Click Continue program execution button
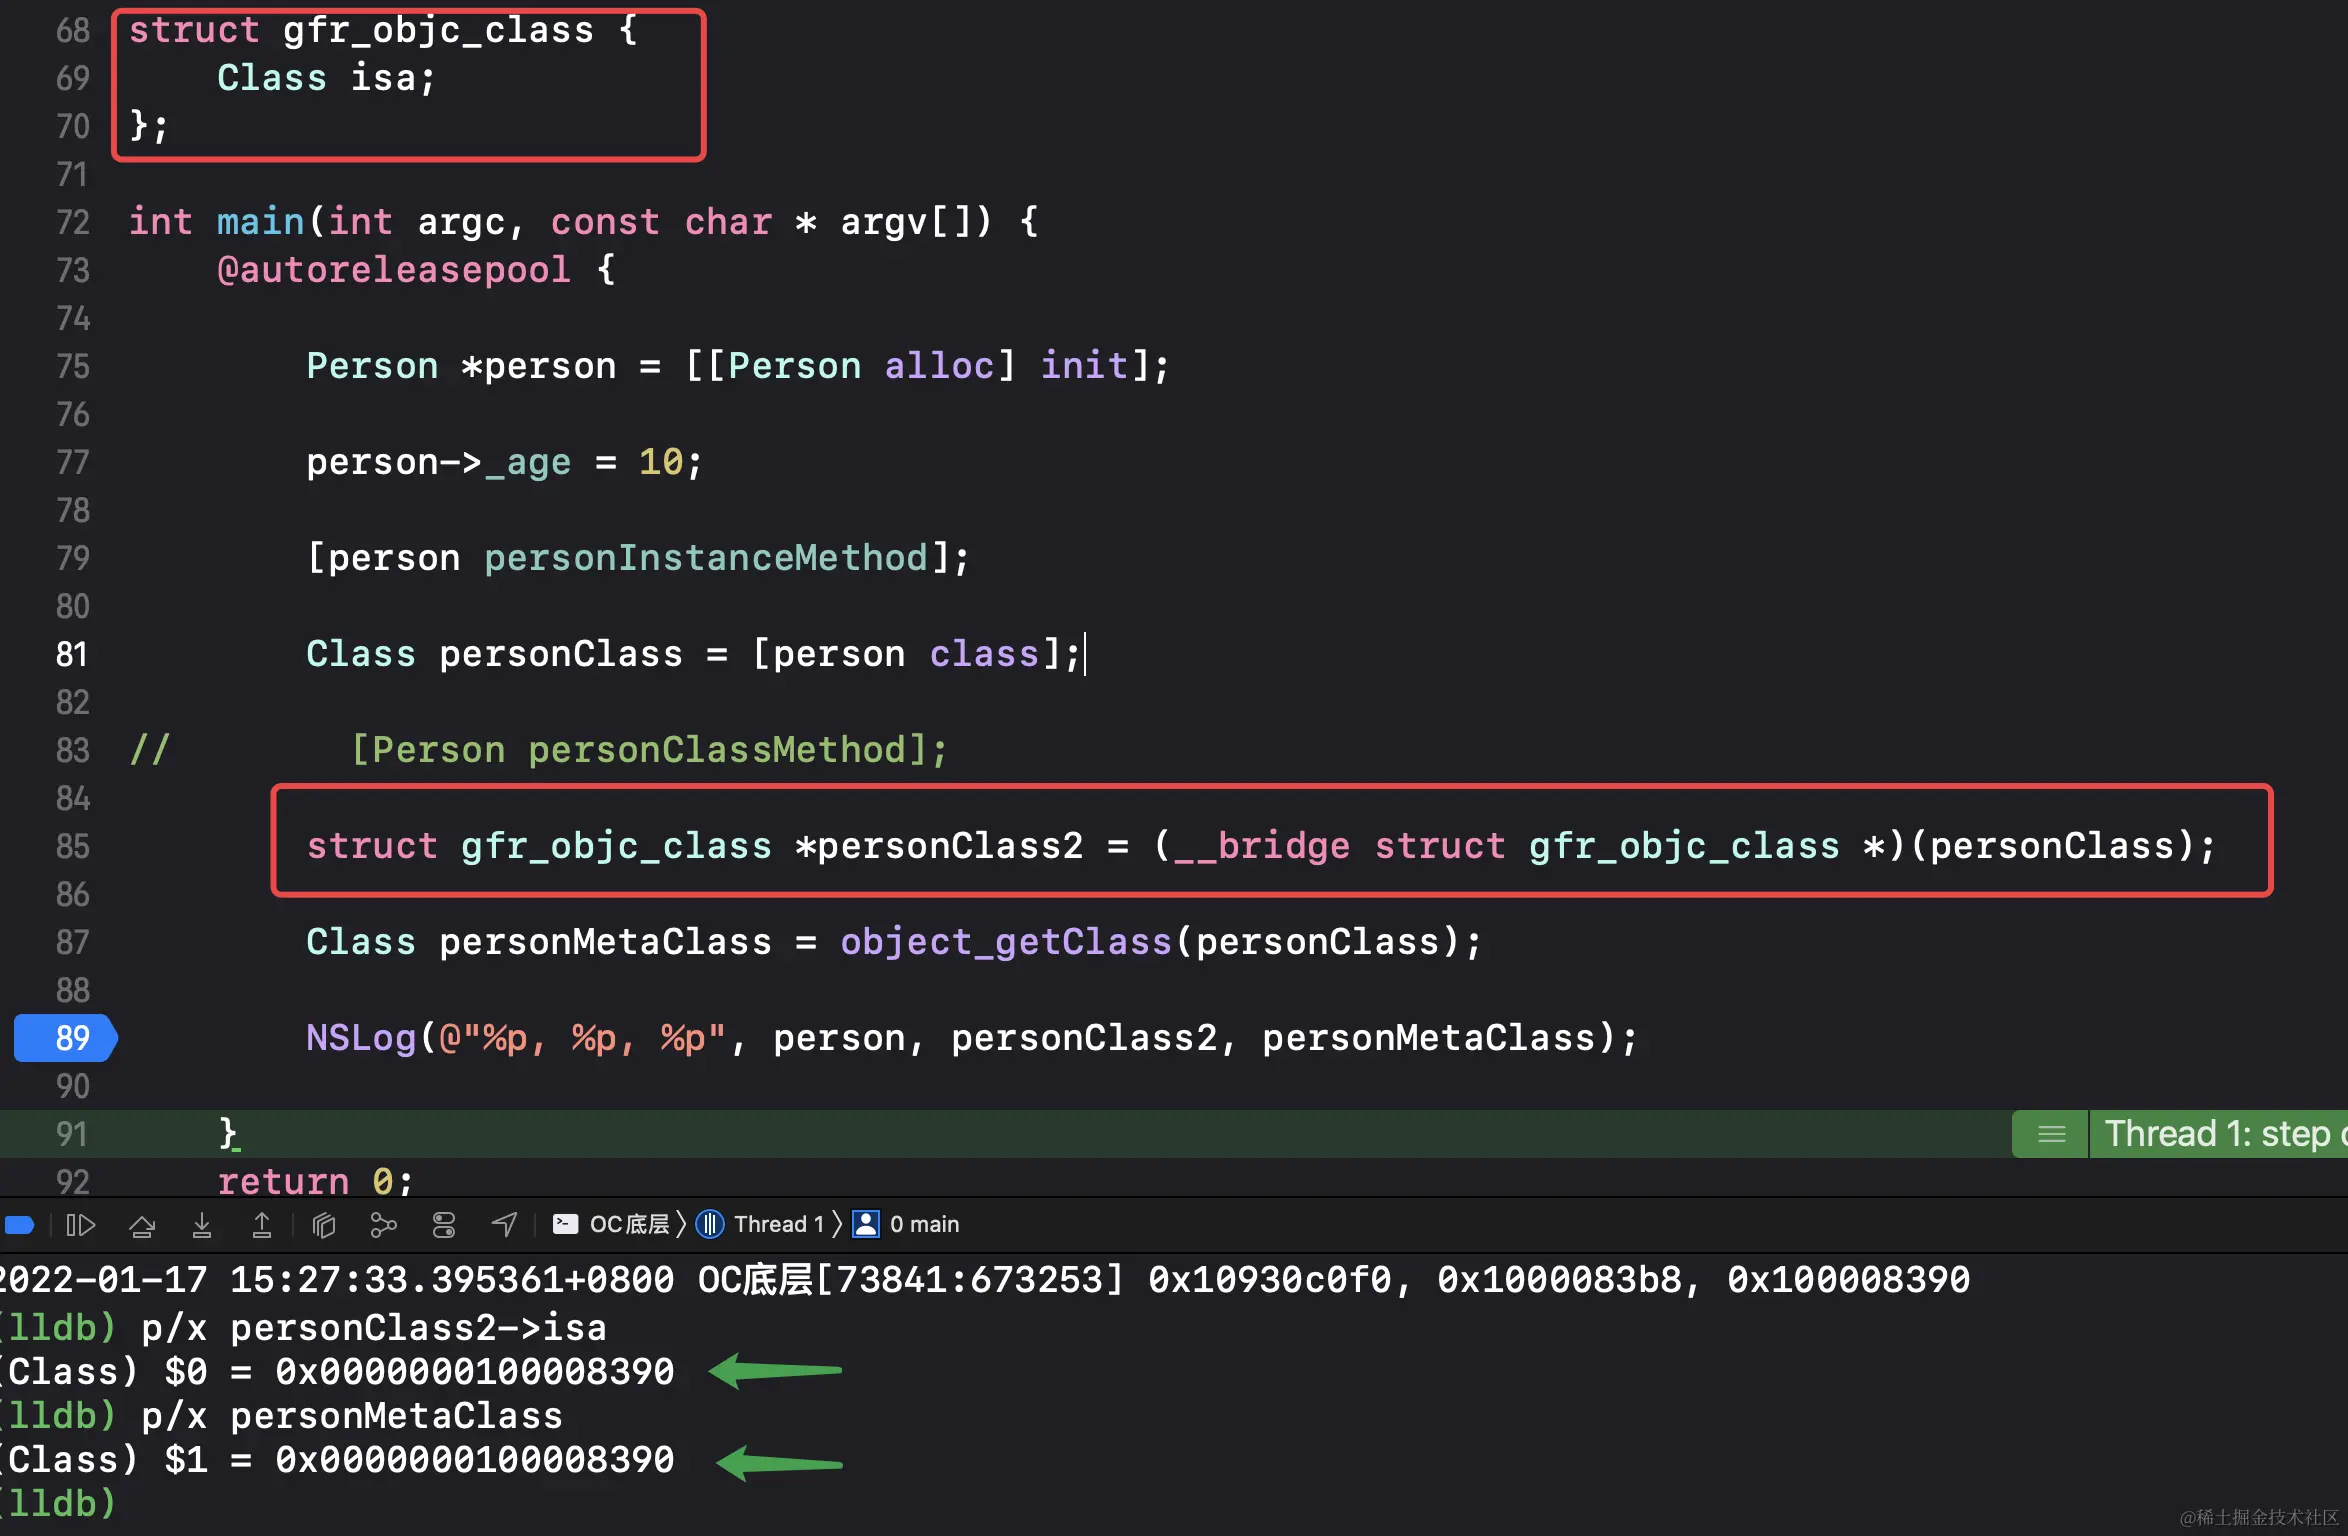This screenshot has width=2348, height=1536. pos(80,1225)
